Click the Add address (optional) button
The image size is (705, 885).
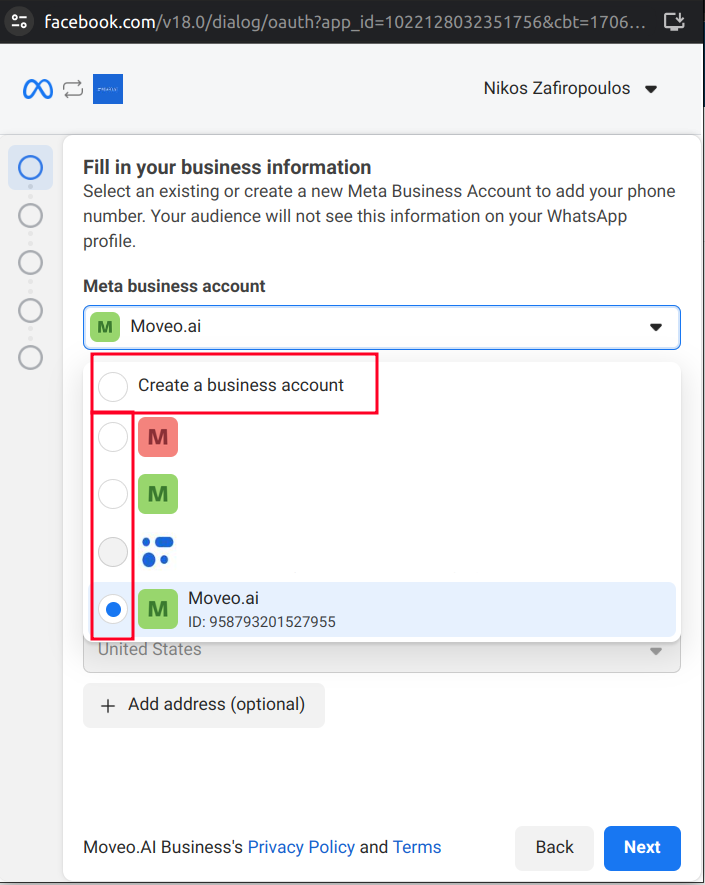click(204, 705)
